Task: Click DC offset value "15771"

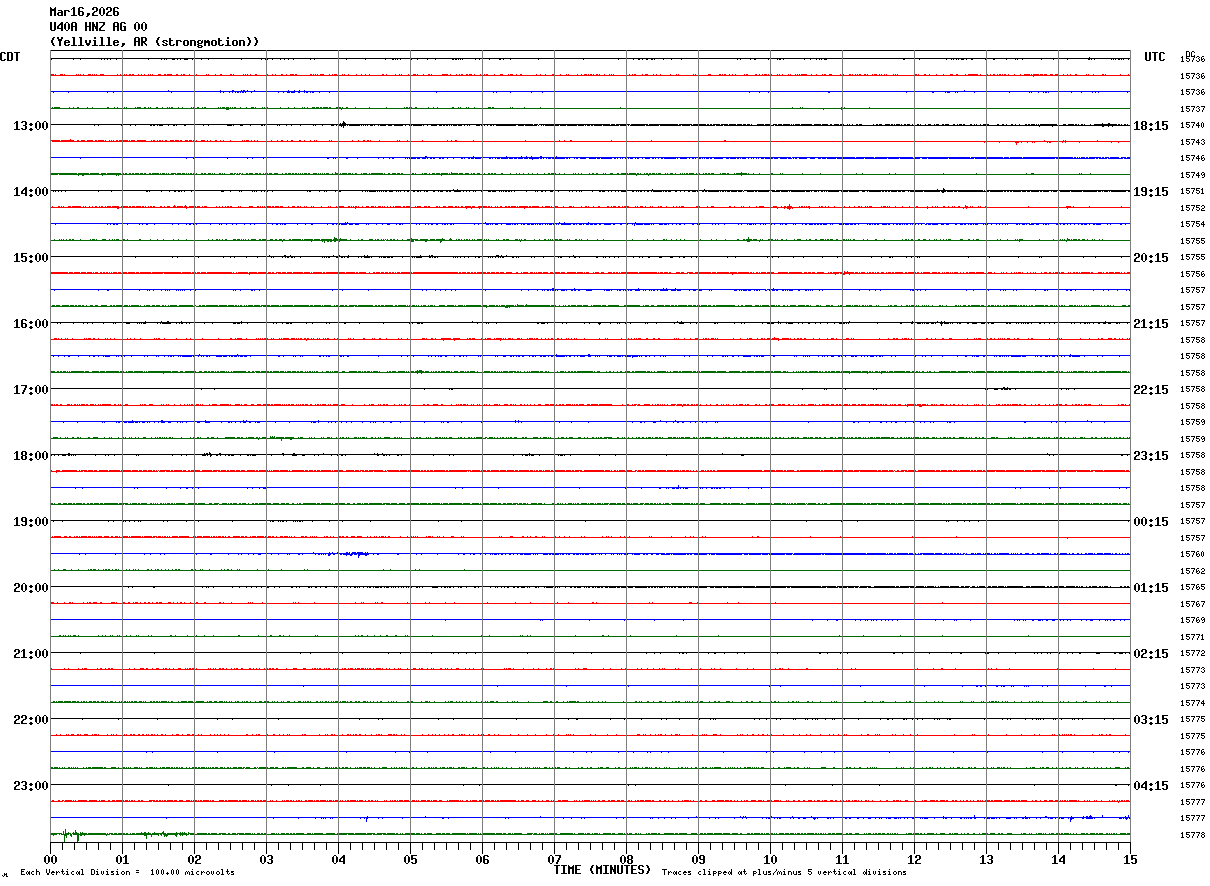Action: [x=1192, y=637]
